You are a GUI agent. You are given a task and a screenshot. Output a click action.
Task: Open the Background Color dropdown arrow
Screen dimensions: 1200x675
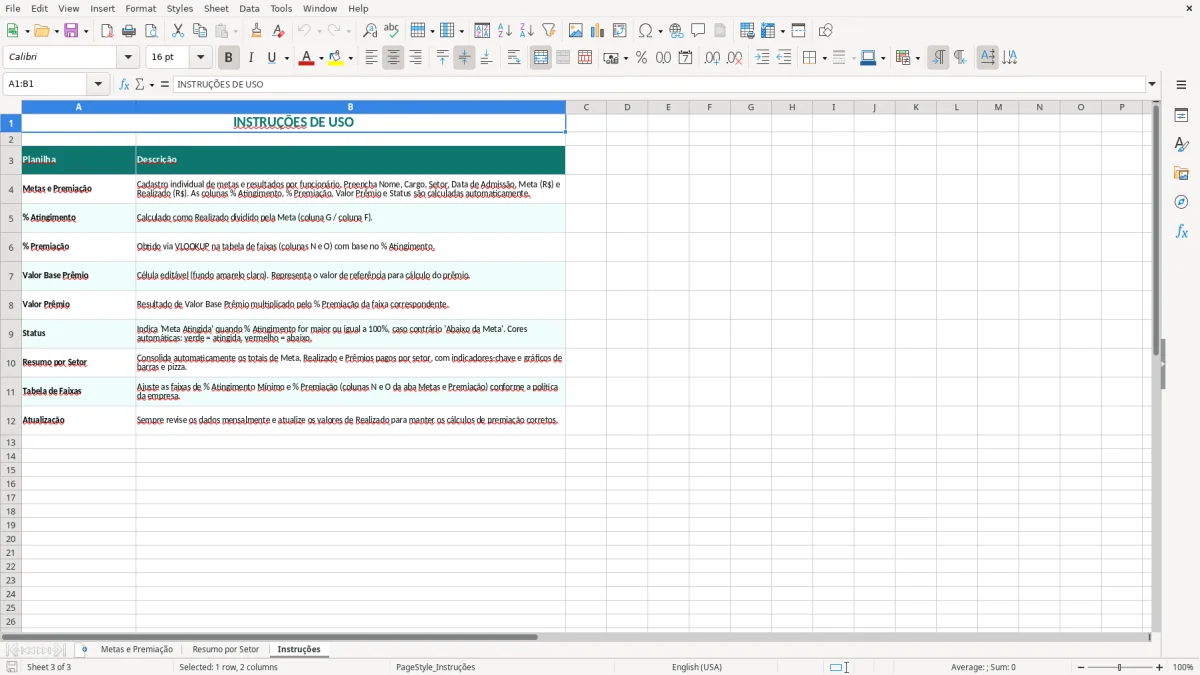[351, 58]
